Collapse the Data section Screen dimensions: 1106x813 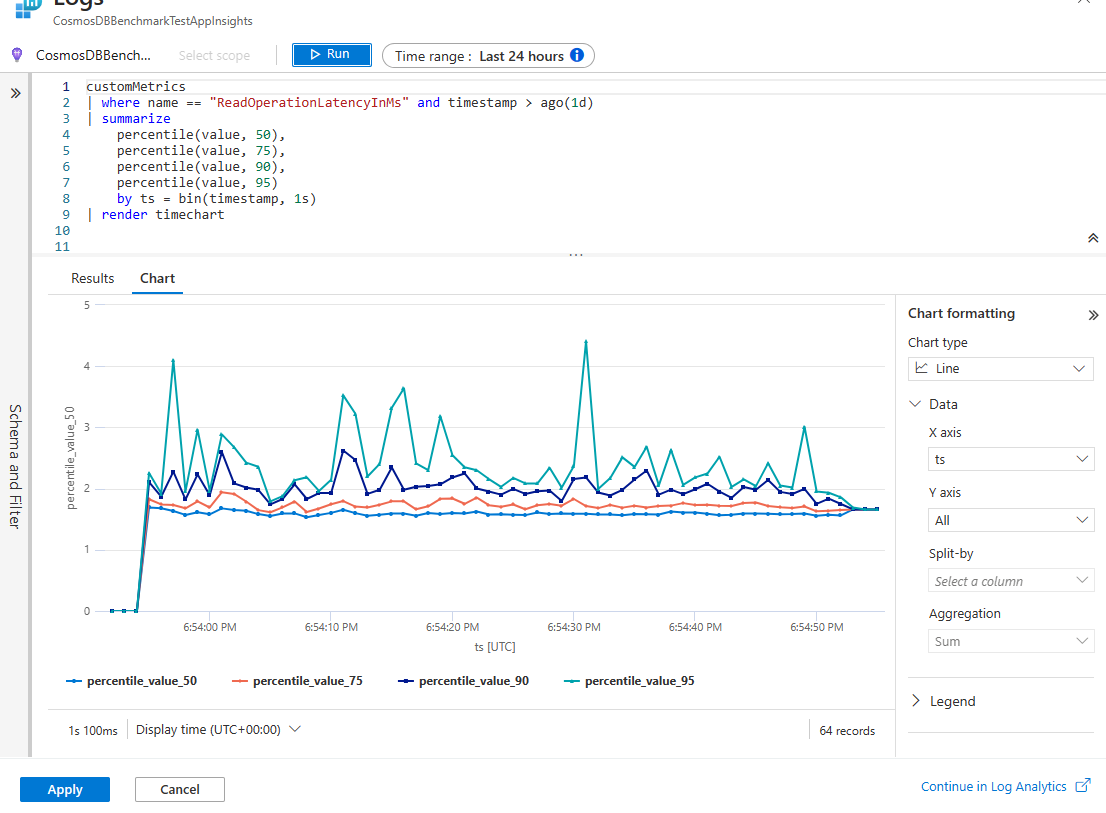[x=933, y=404]
